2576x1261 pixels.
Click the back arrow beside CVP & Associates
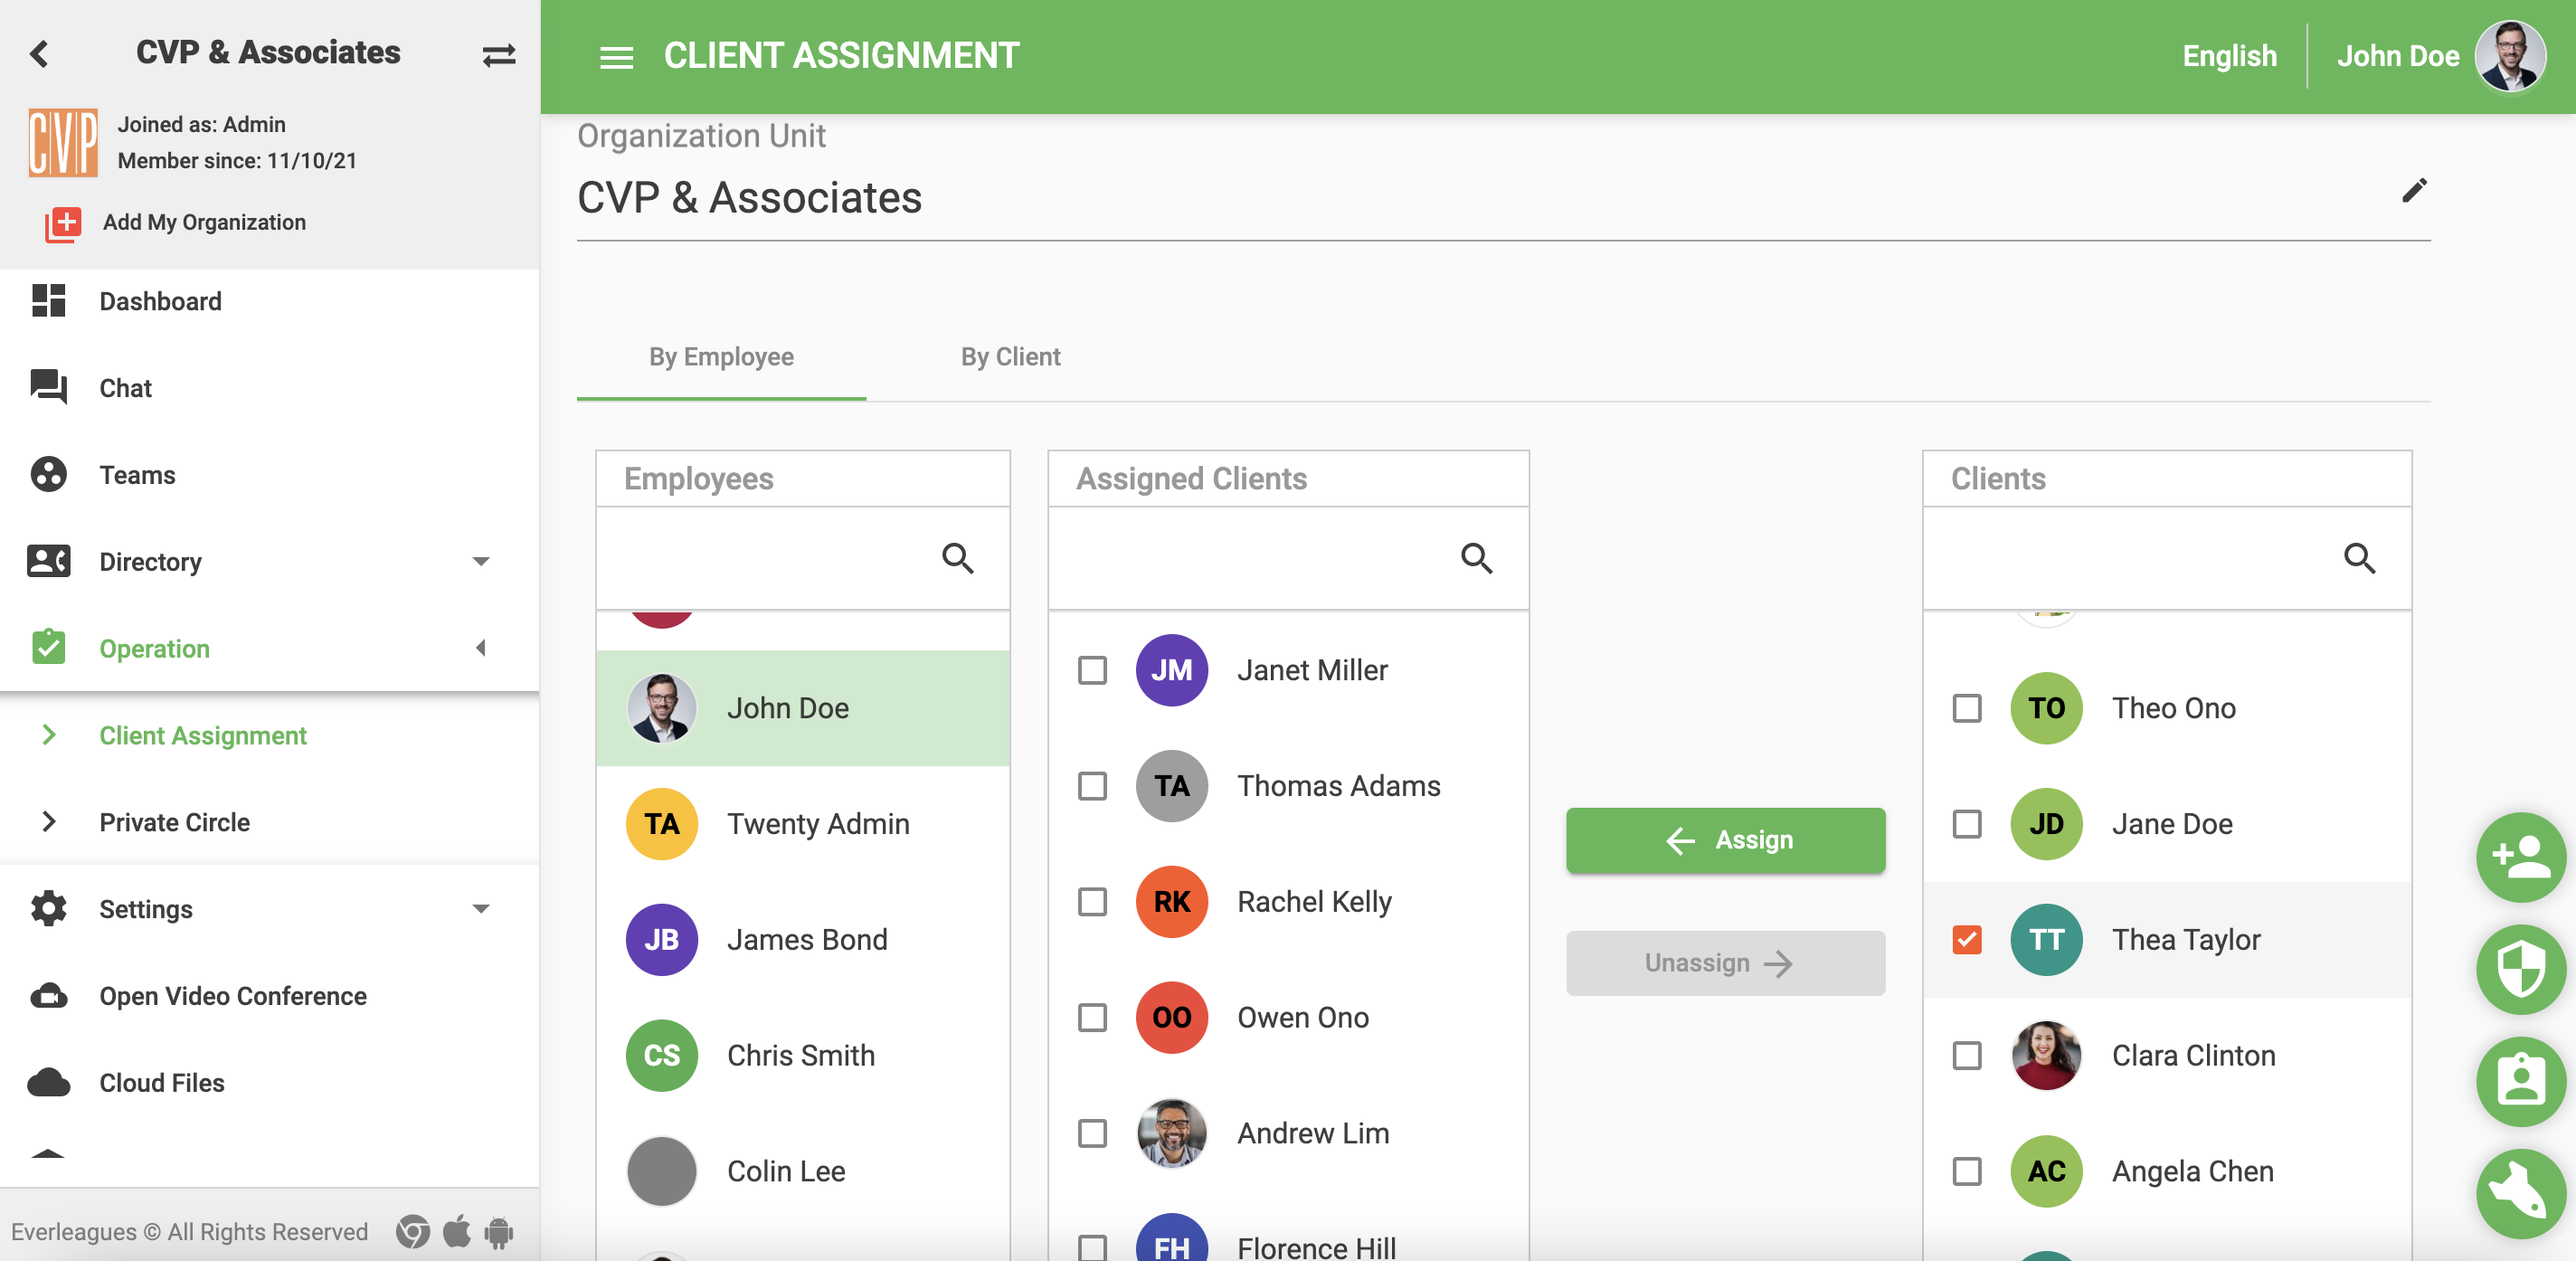[40, 53]
